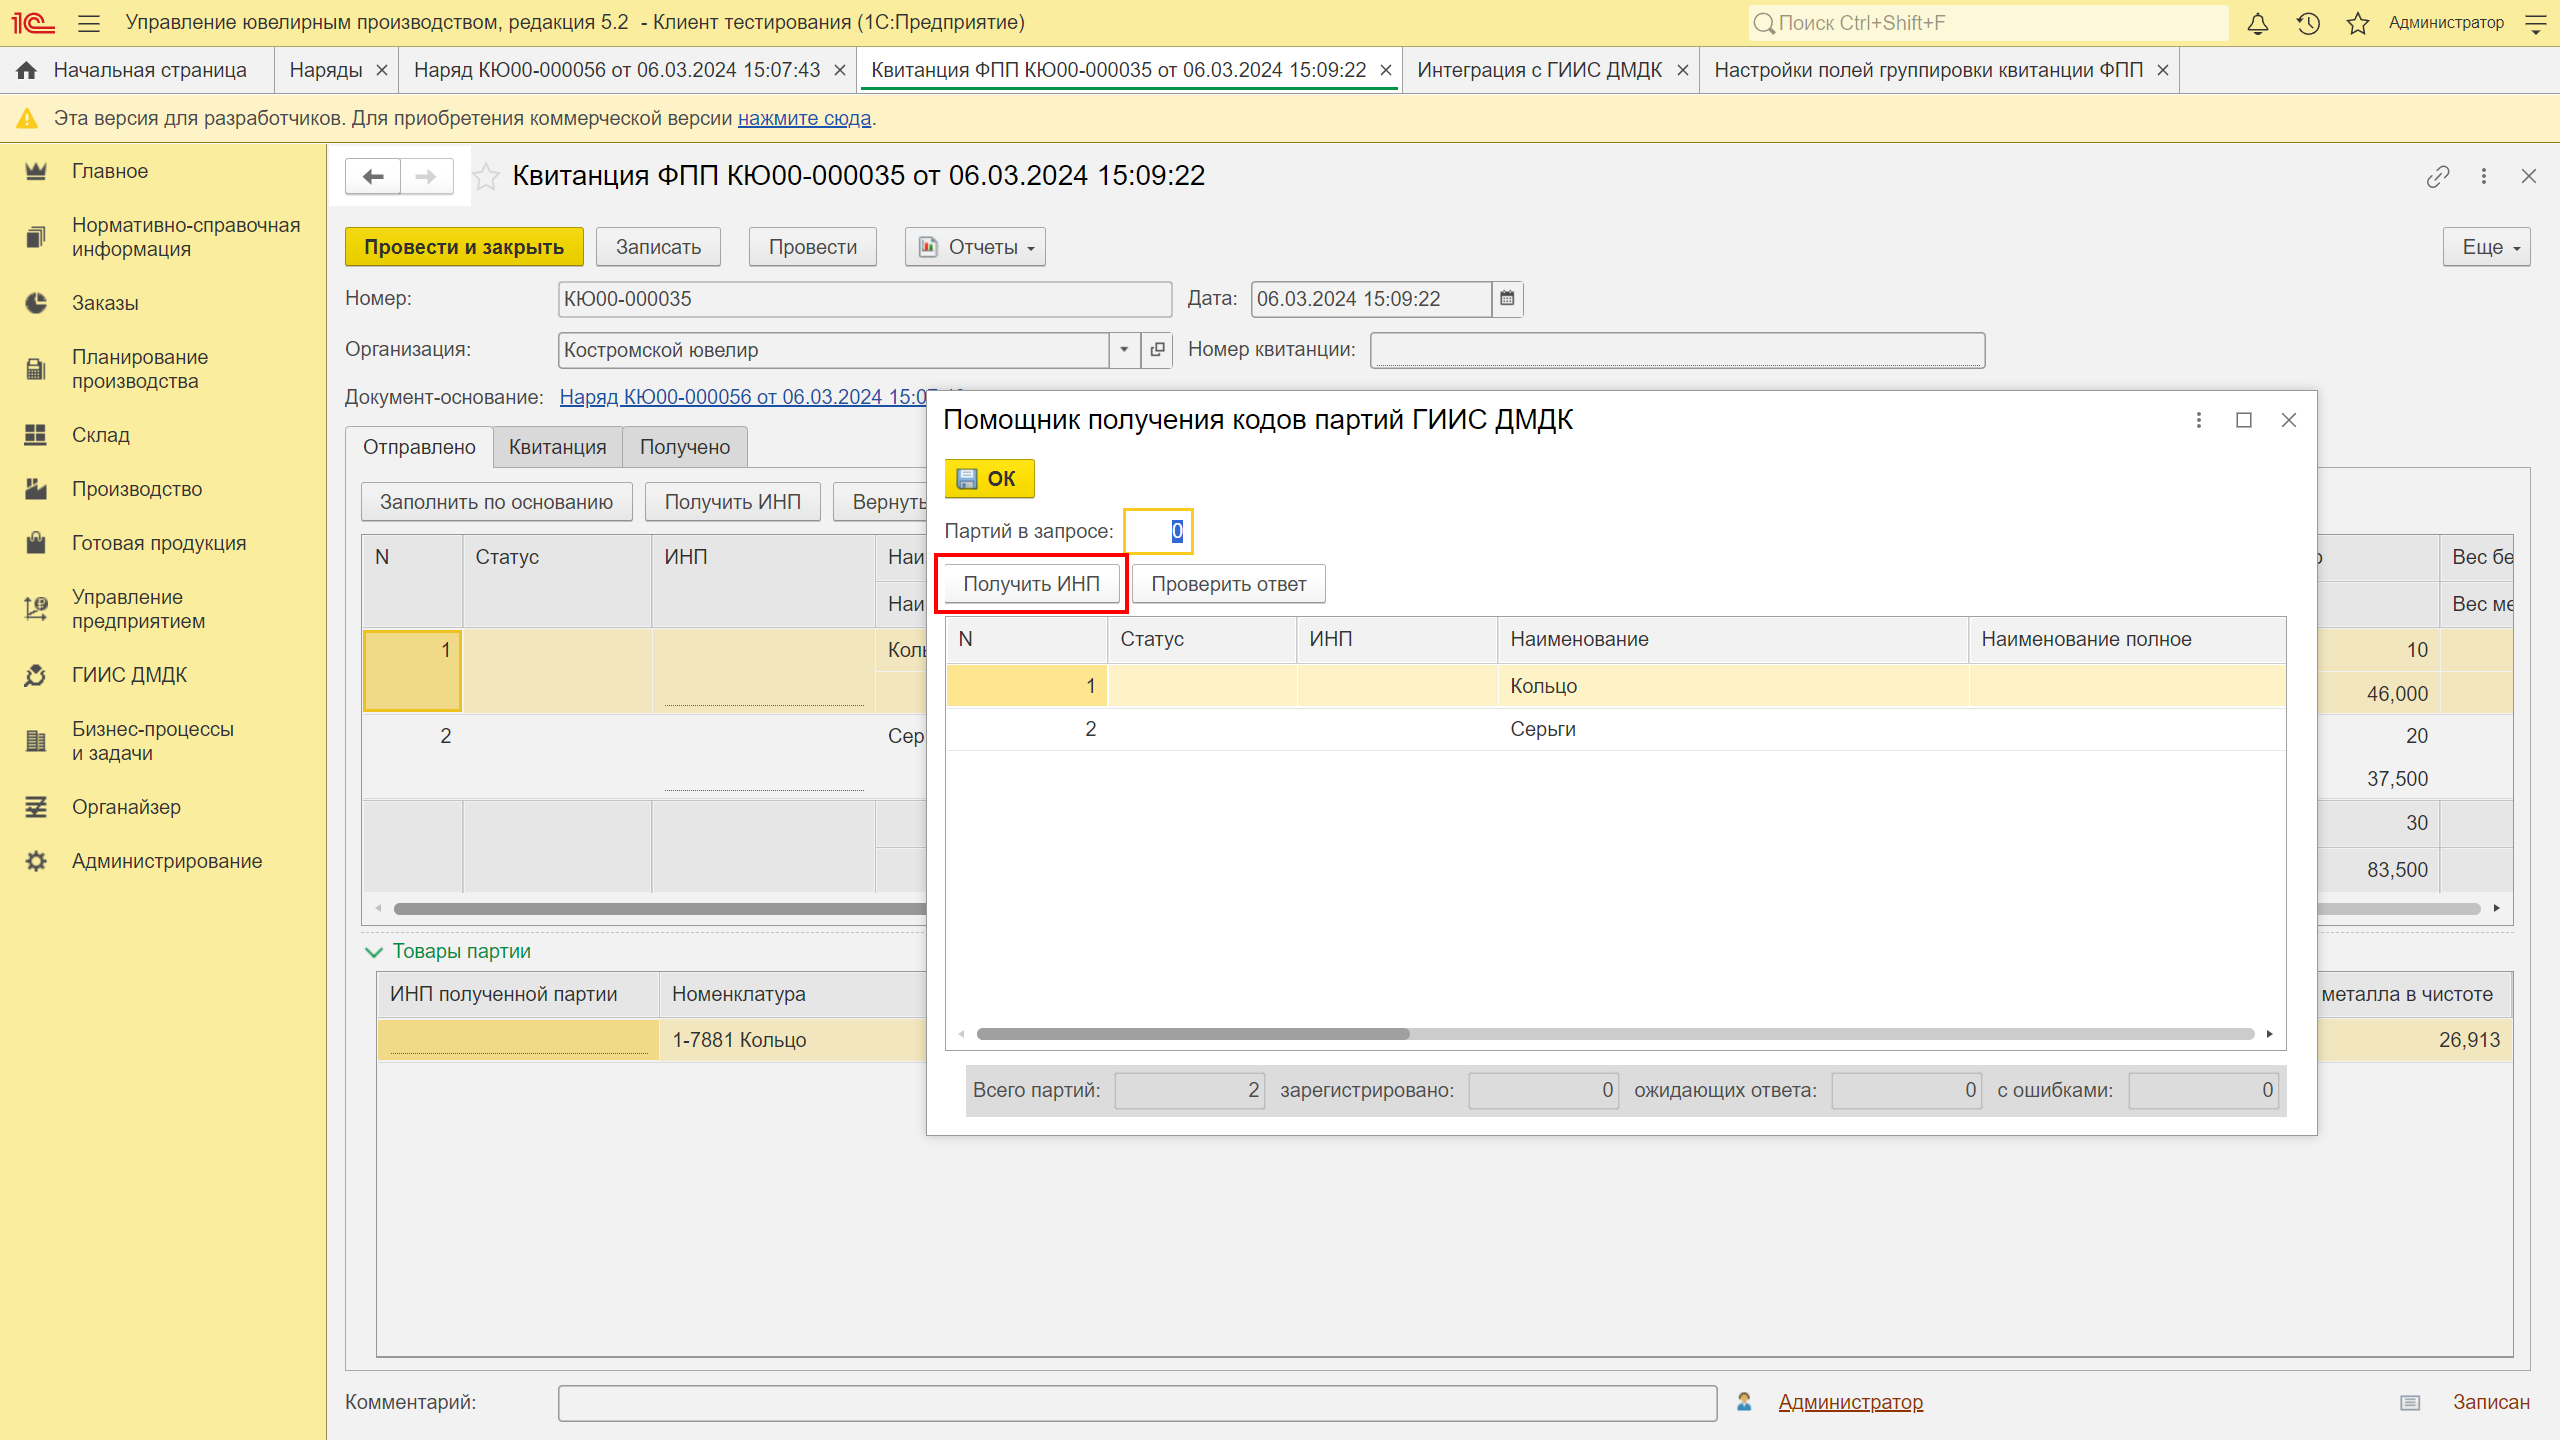This screenshot has height=1440, width=2560.
Task: Click the Партий в запросе field
Action: click(1158, 531)
